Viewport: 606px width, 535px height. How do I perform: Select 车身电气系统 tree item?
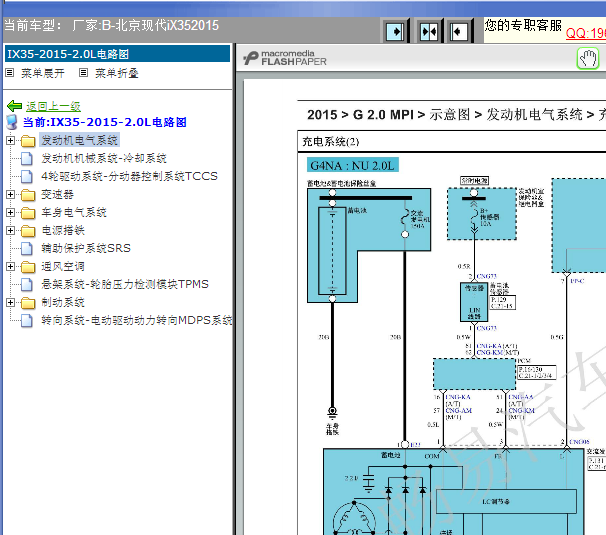pyautogui.click(x=74, y=212)
